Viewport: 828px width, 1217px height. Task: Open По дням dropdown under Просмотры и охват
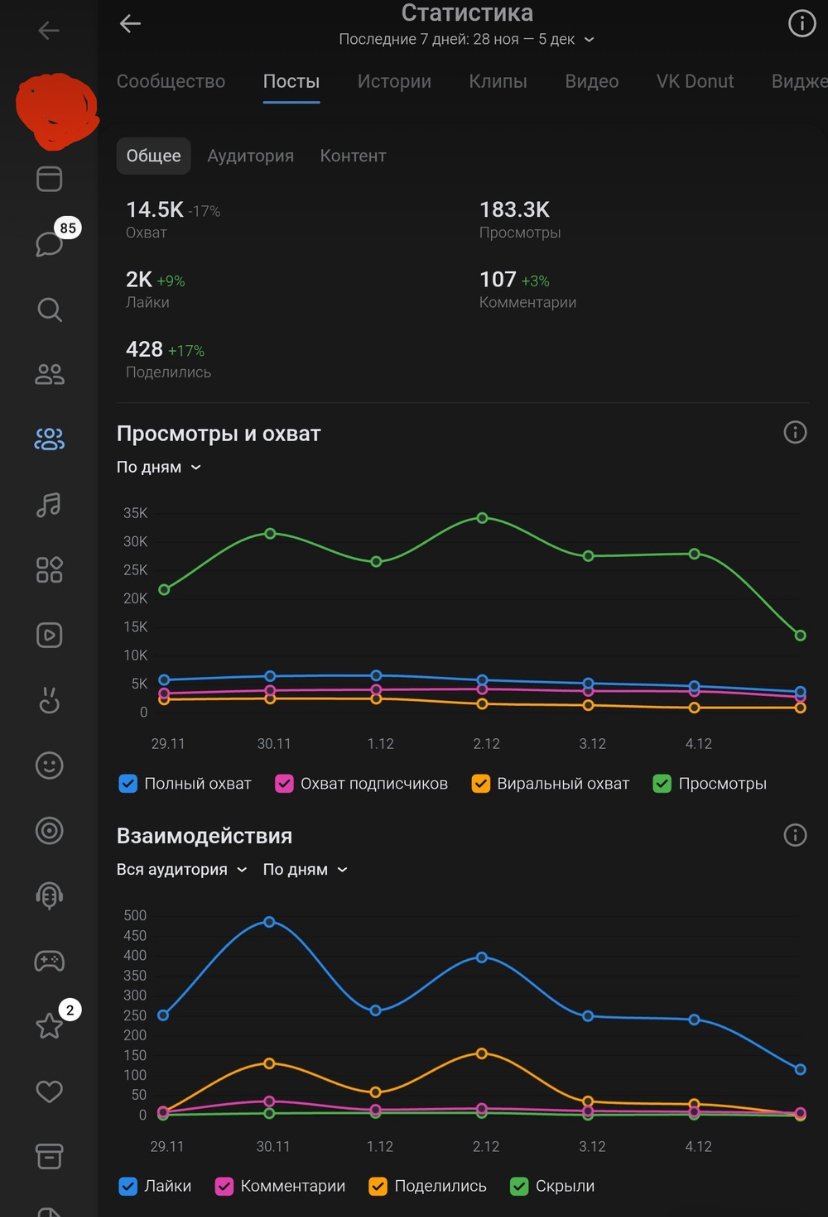158,467
